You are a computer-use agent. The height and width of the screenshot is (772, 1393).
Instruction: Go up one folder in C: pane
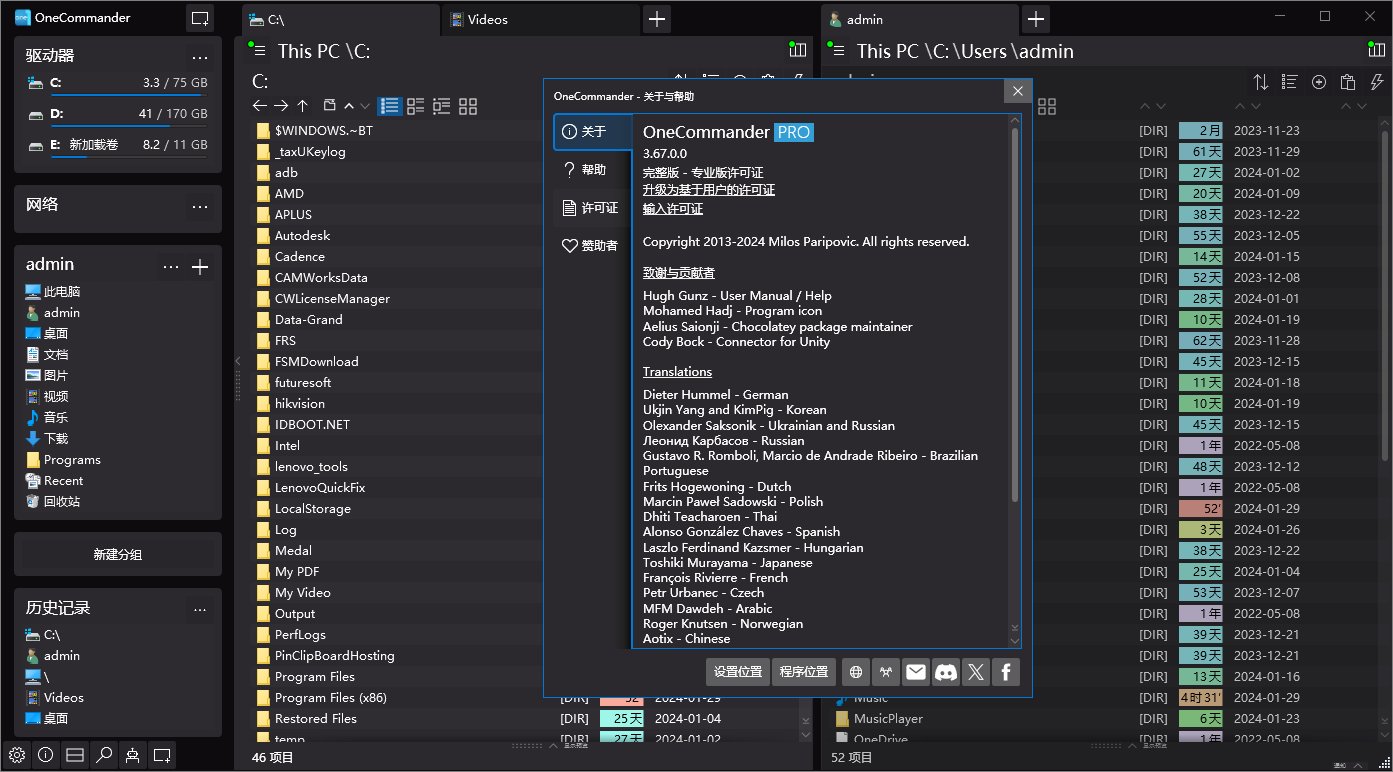click(302, 105)
